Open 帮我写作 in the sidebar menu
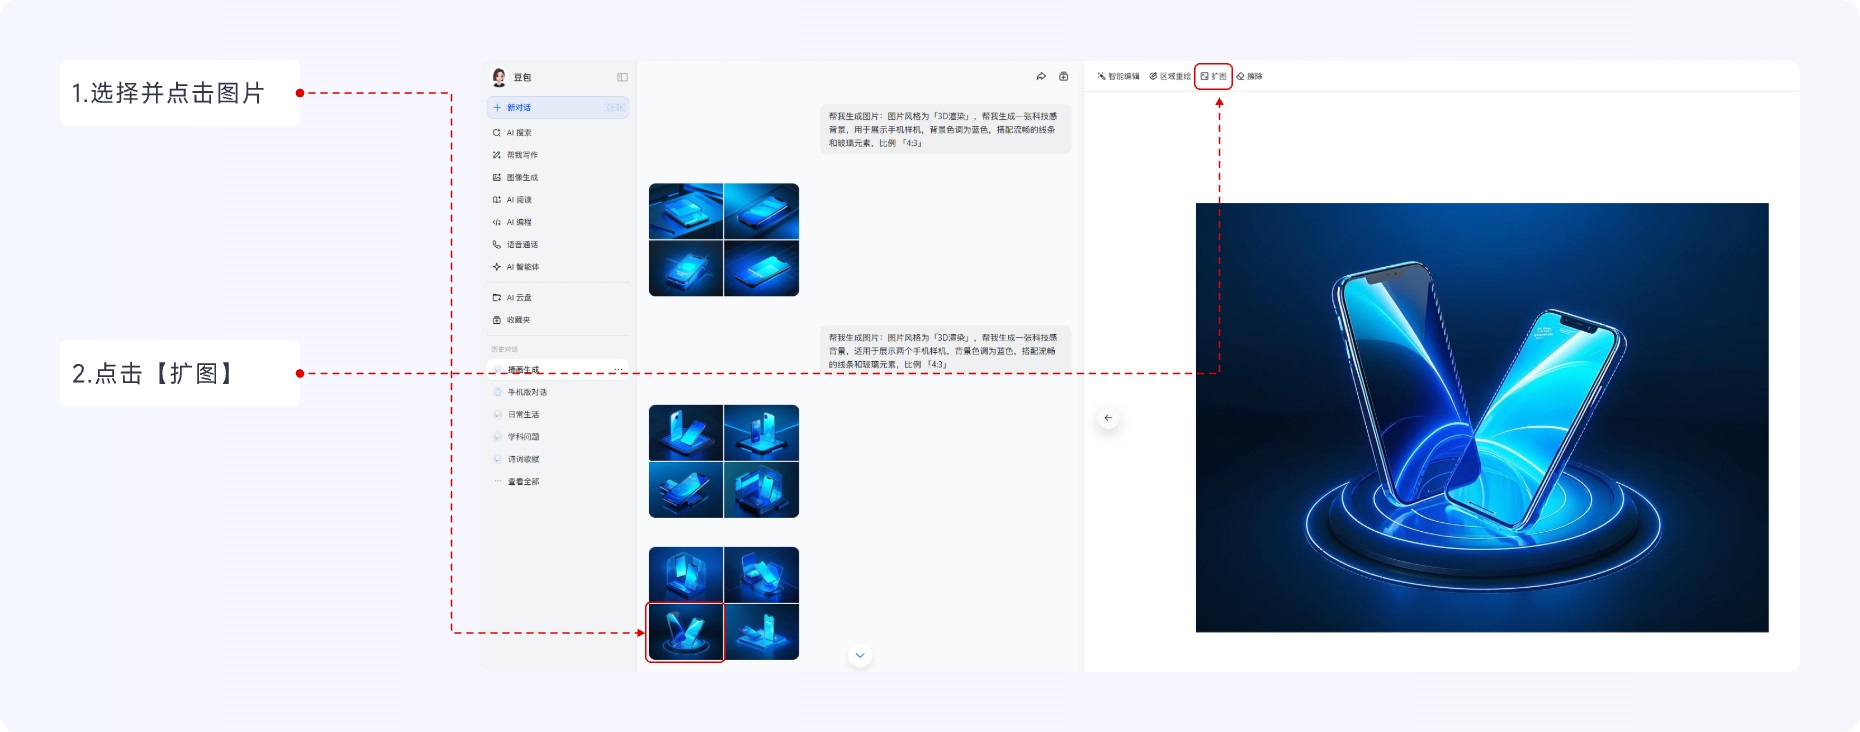The image size is (1860, 732). pyautogui.click(x=521, y=155)
